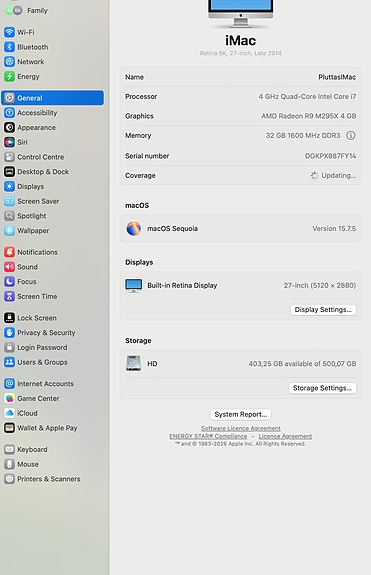
Task: Click Version 15.7.5 text
Action: coord(334,228)
